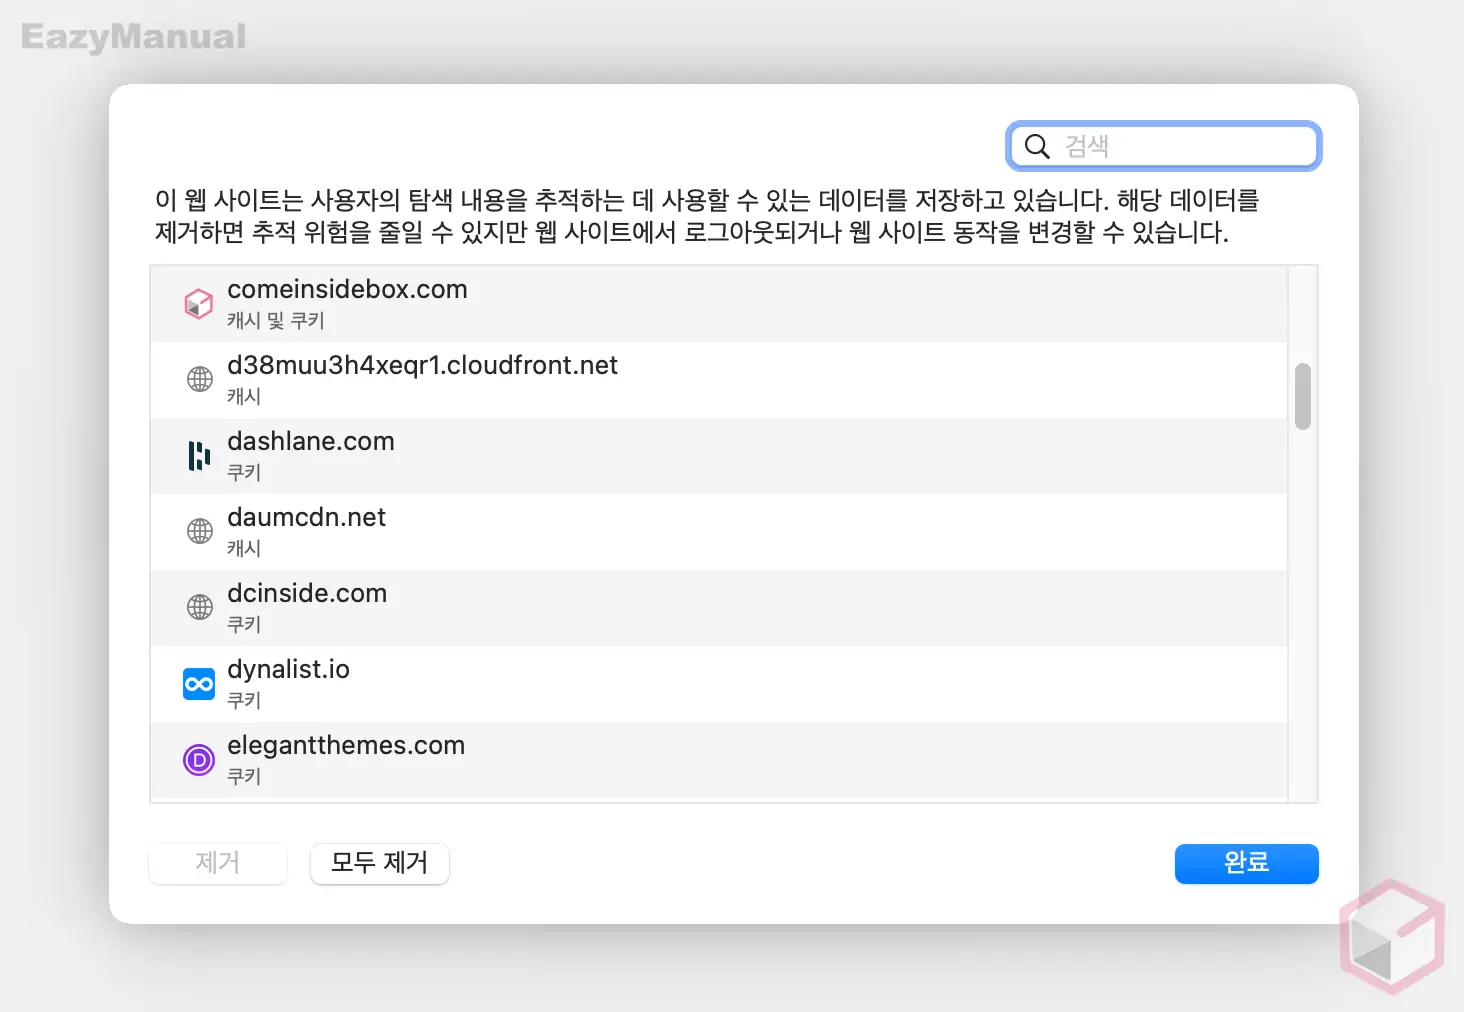
Task: Click the disabled 제거 button
Action: click(x=218, y=863)
